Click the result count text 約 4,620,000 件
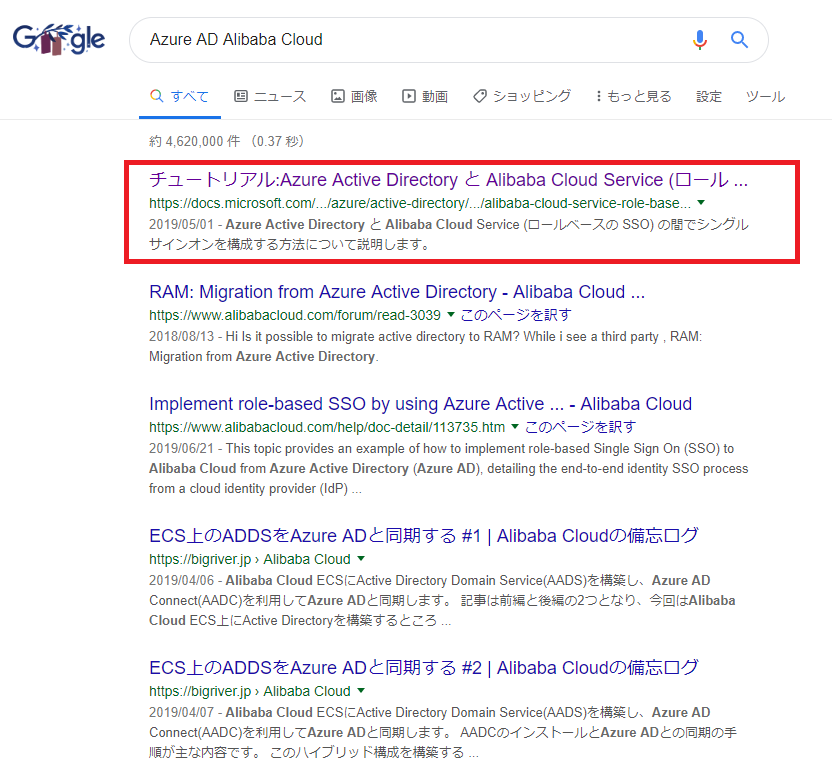The image size is (832, 765). tap(226, 141)
